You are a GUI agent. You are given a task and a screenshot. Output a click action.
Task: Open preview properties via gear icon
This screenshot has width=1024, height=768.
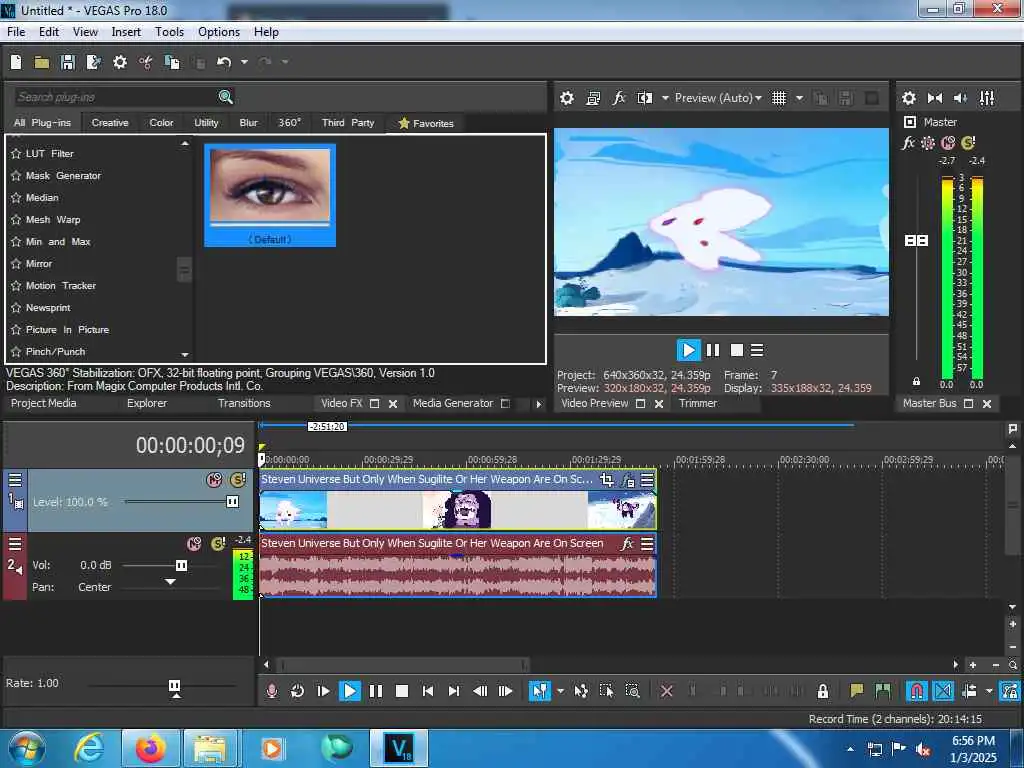(x=567, y=98)
